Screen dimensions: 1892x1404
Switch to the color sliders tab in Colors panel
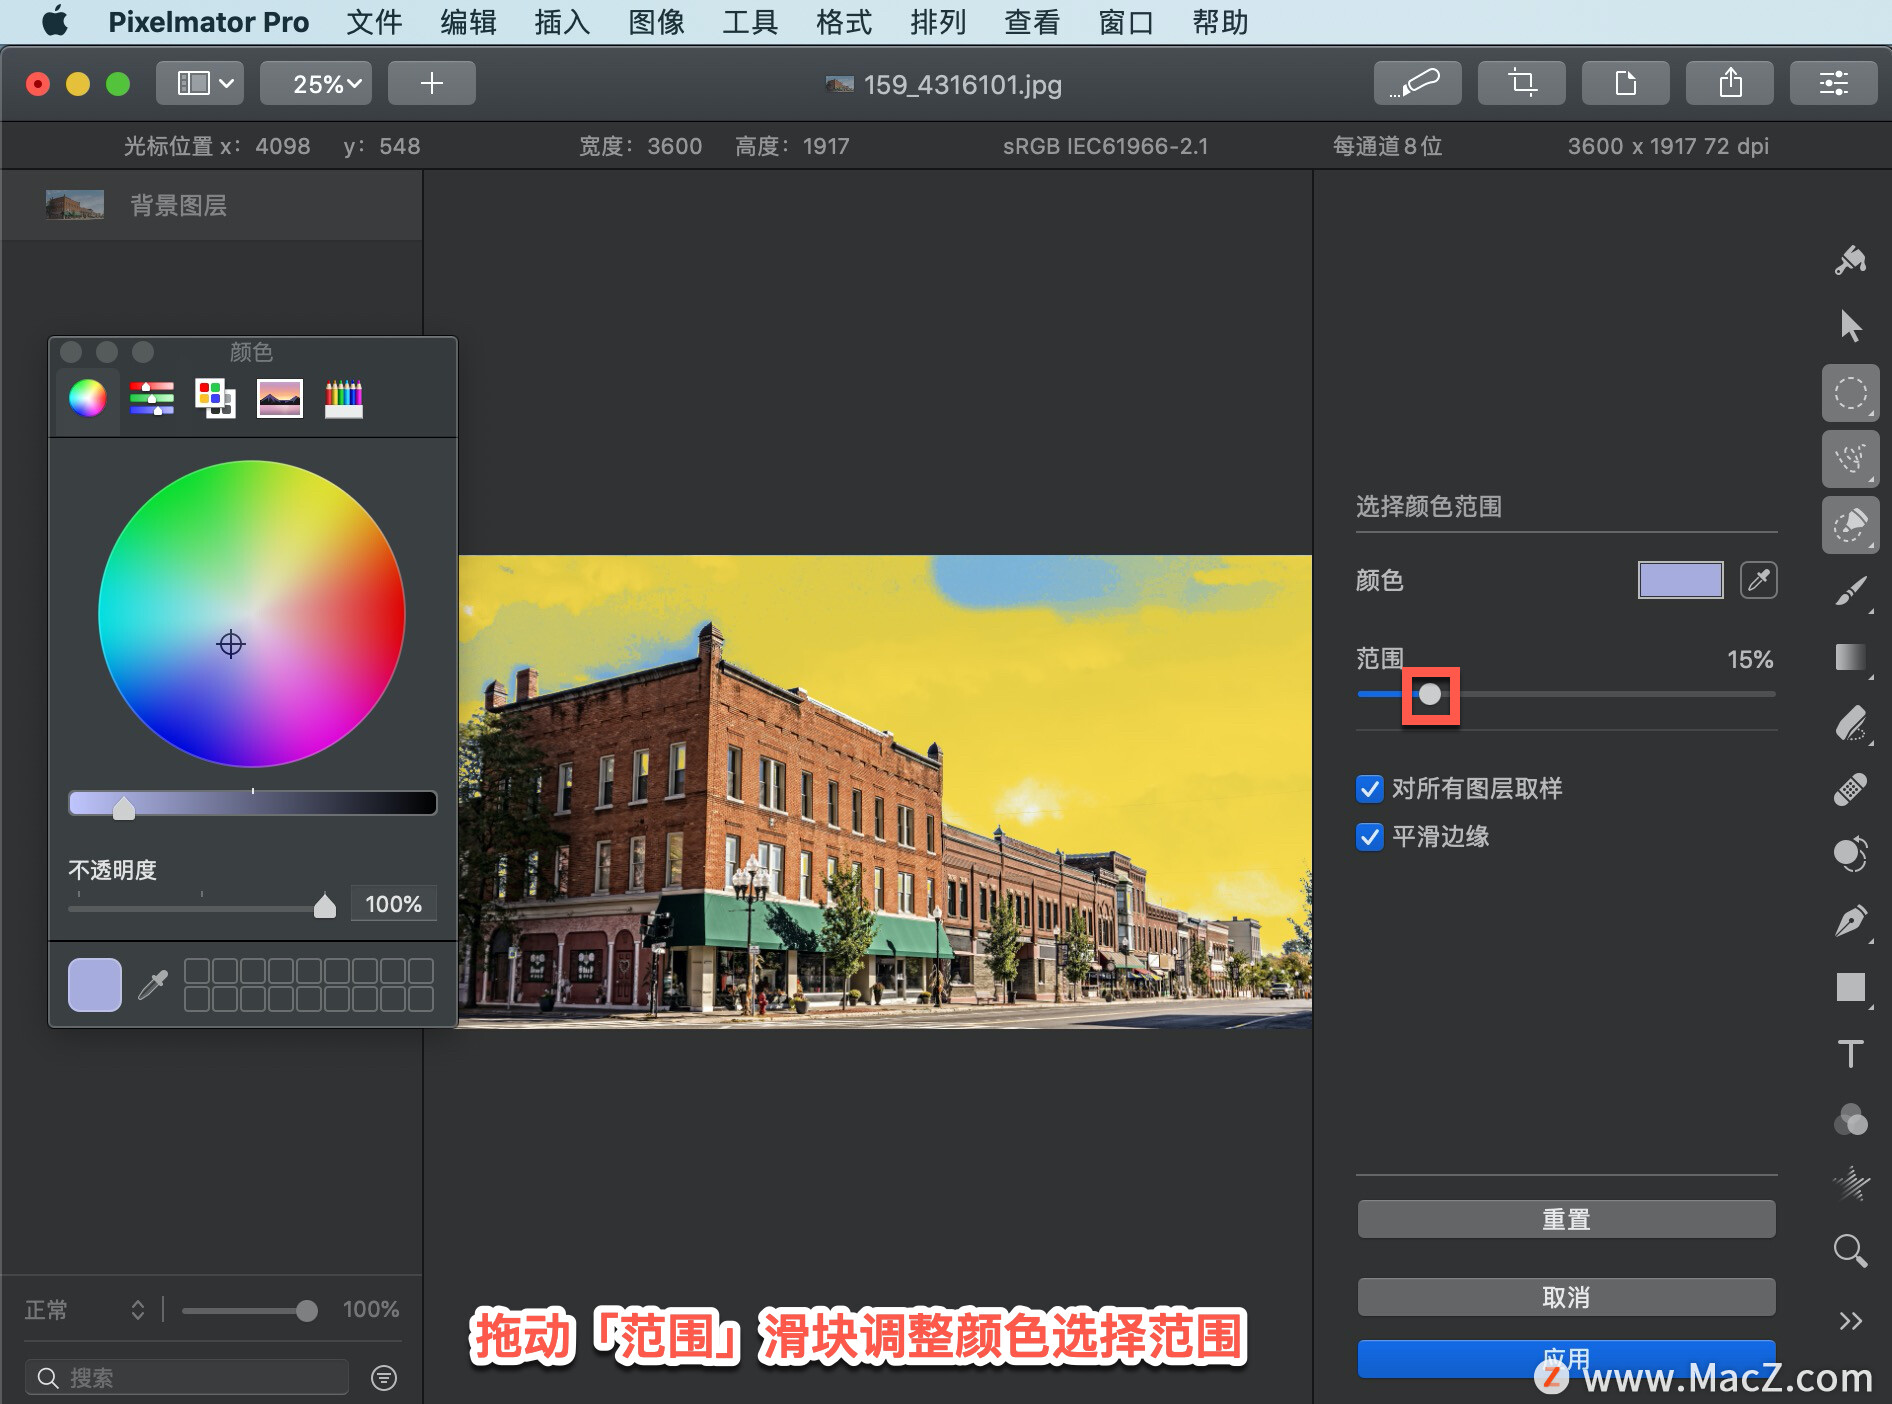point(151,397)
